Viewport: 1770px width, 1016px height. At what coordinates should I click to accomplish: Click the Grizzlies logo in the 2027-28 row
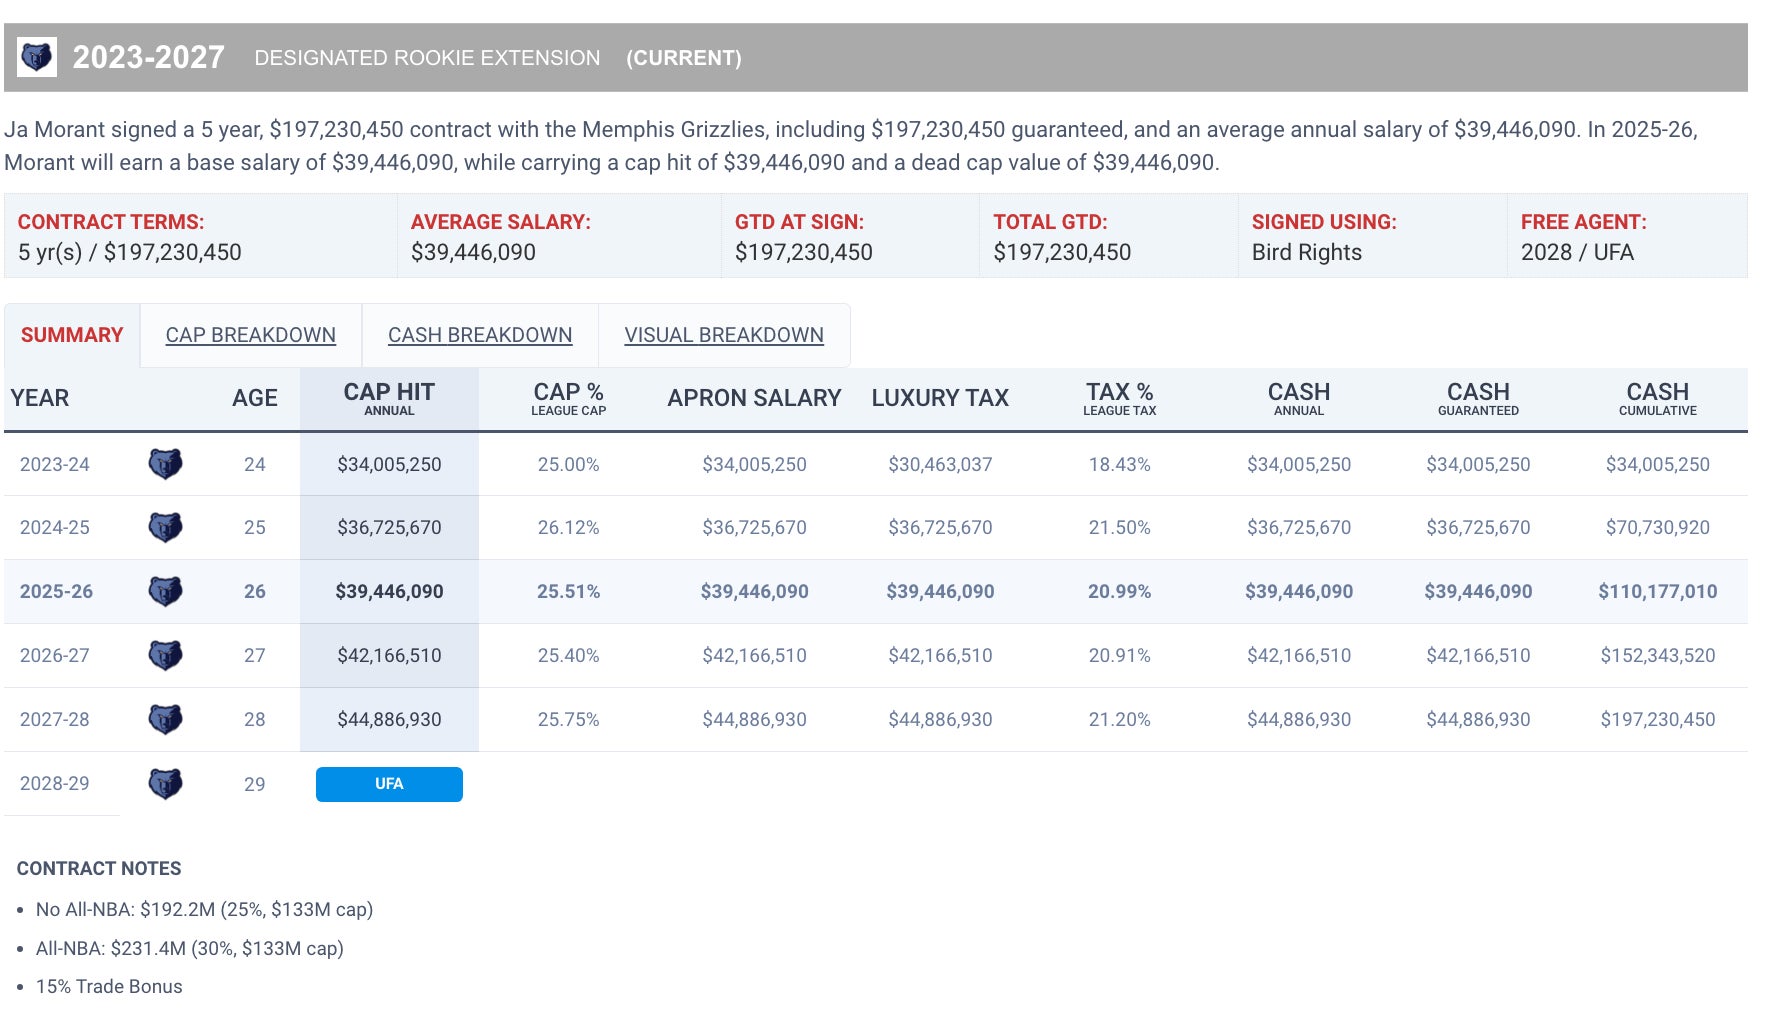click(x=165, y=719)
